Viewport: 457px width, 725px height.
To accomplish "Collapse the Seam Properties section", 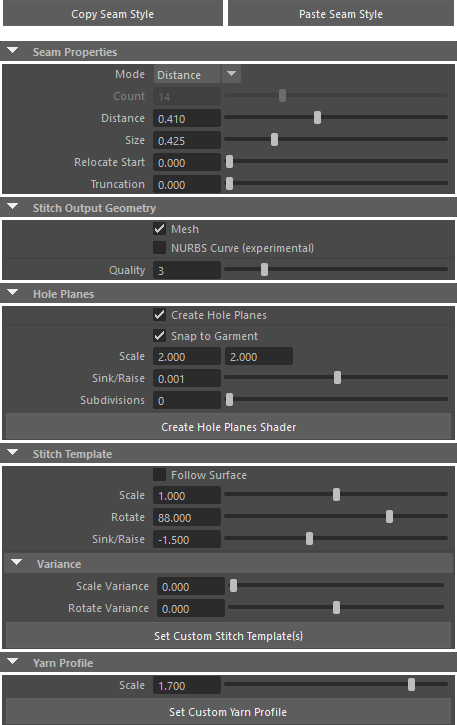I will click(13, 51).
